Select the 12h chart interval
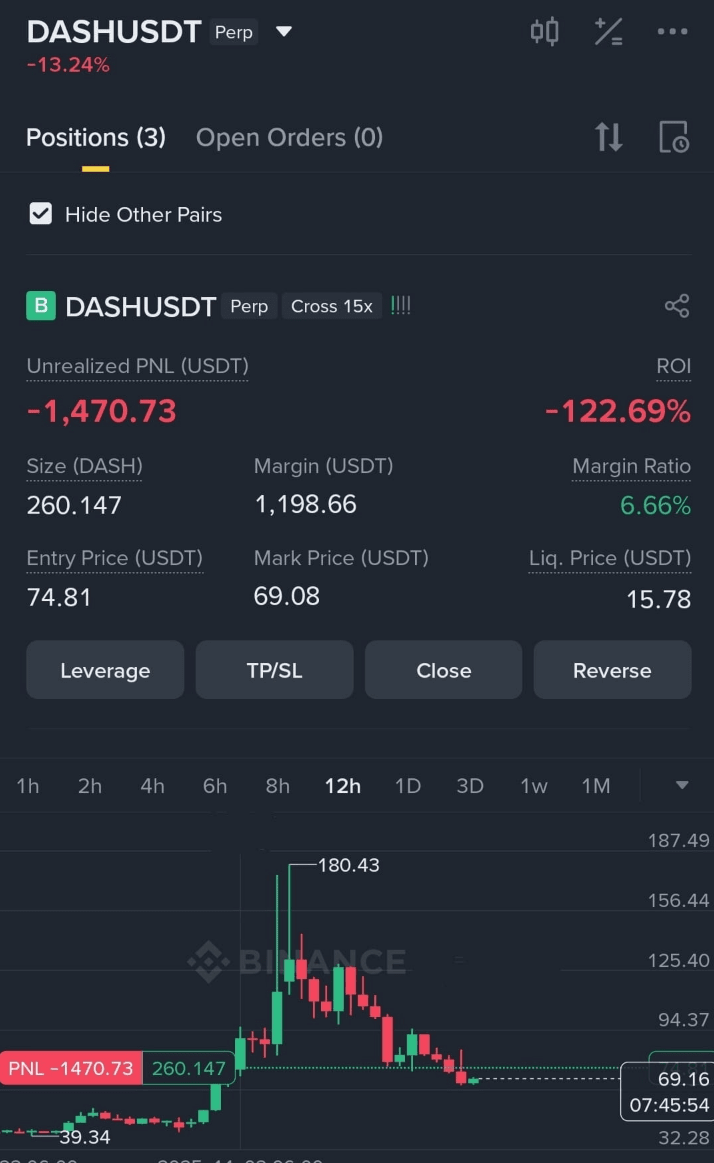Image resolution: width=714 pixels, height=1163 pixels. tap(343, 785)
